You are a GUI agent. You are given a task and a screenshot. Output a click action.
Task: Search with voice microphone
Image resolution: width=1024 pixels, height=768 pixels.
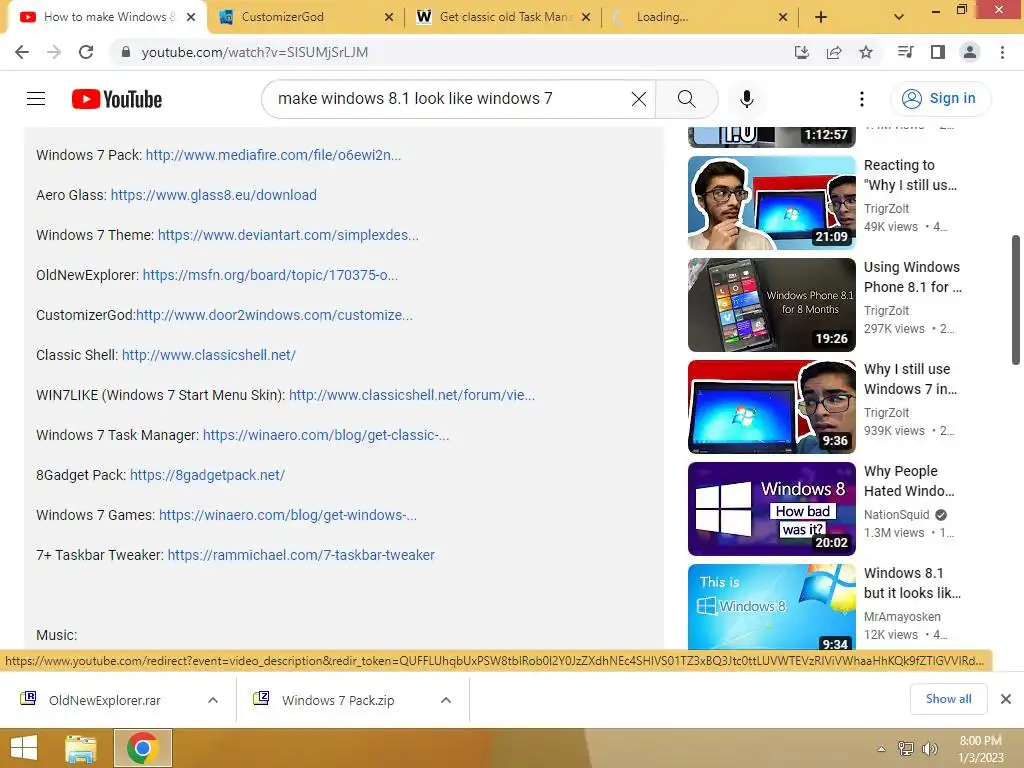[x=746, y=99]
